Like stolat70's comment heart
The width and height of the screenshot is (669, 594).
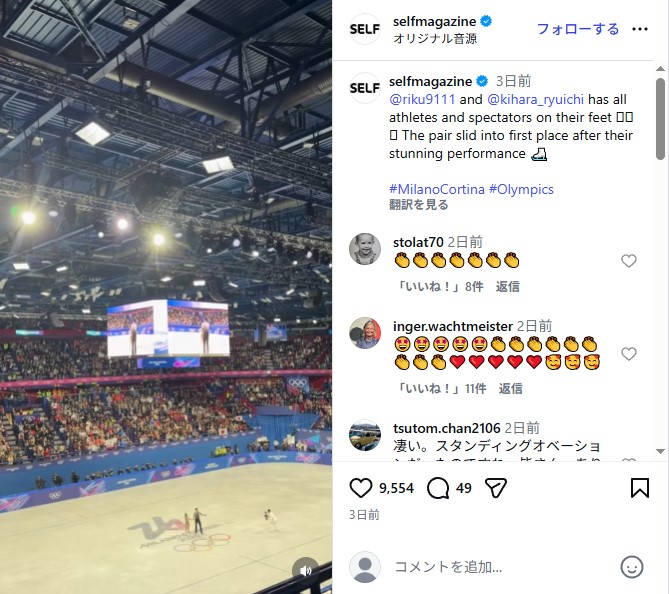coord(628,261)
